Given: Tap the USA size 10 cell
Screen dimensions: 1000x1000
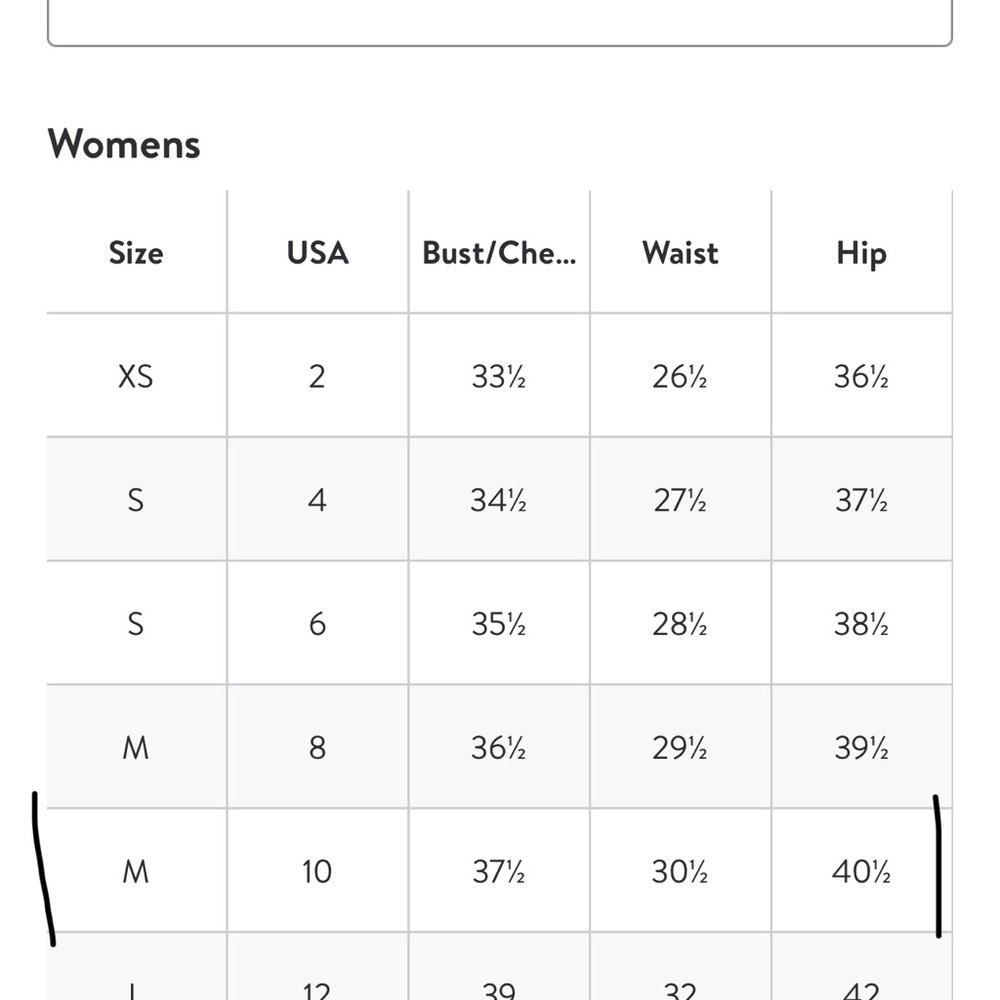Looking at the screenshot, I should click(318, 871).
